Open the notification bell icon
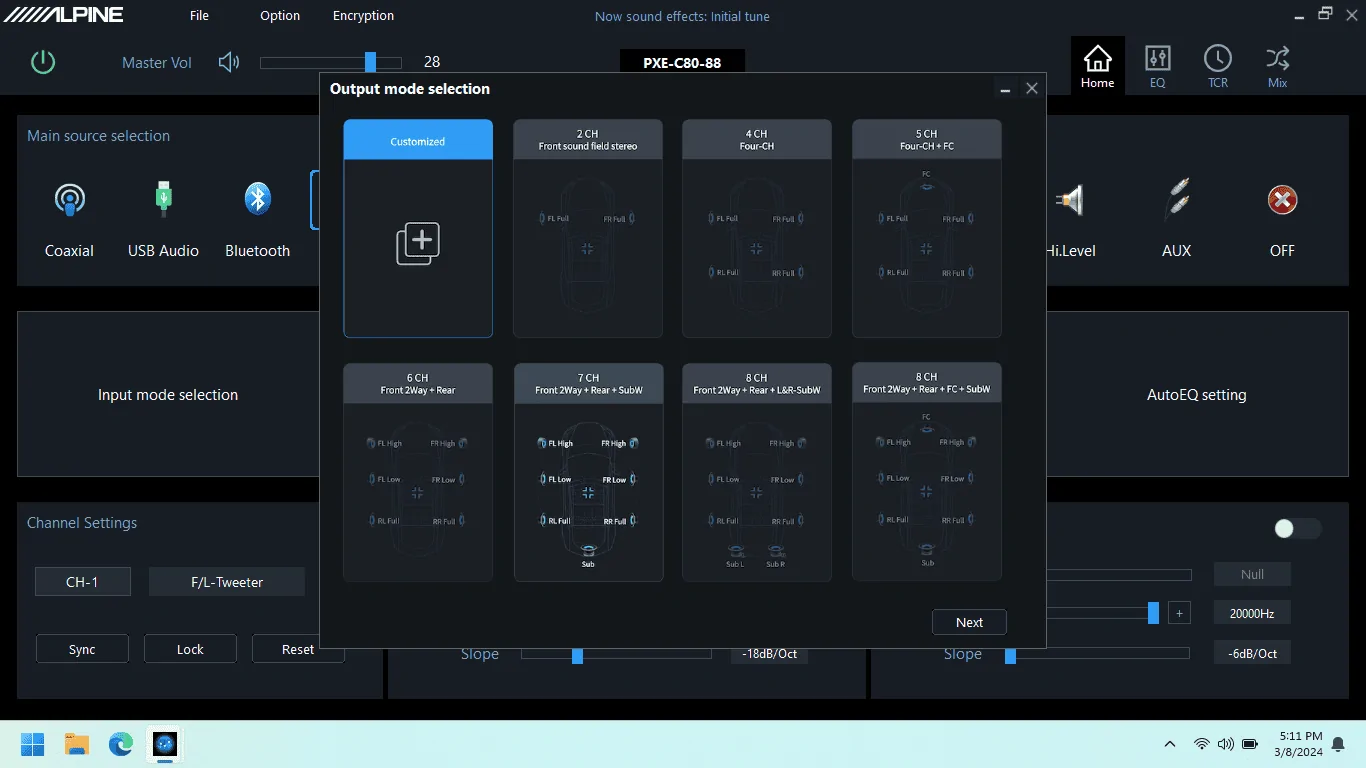The height and width of the screenshot is (768, 1366). [x=1338, y=744]
